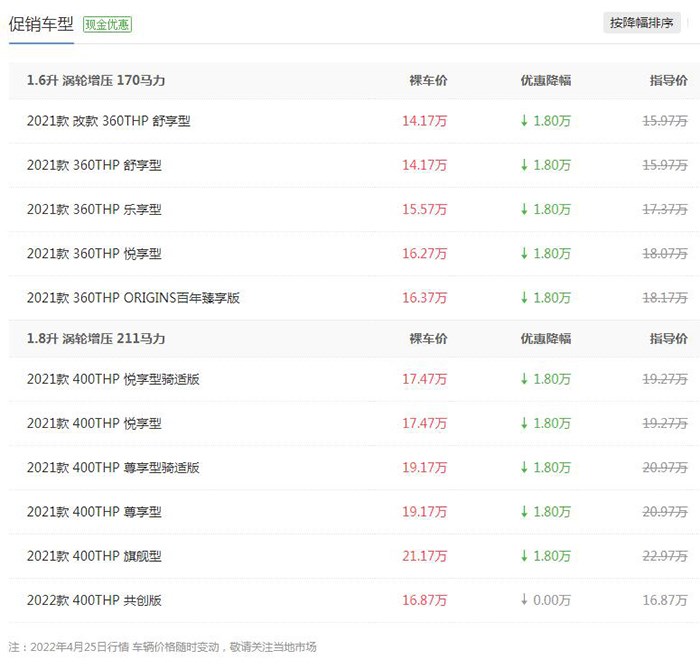Viewport: 700px width, 669px height.
Task: Open 2021款 360THP 乐享型 model link
Action: (94, 209)
